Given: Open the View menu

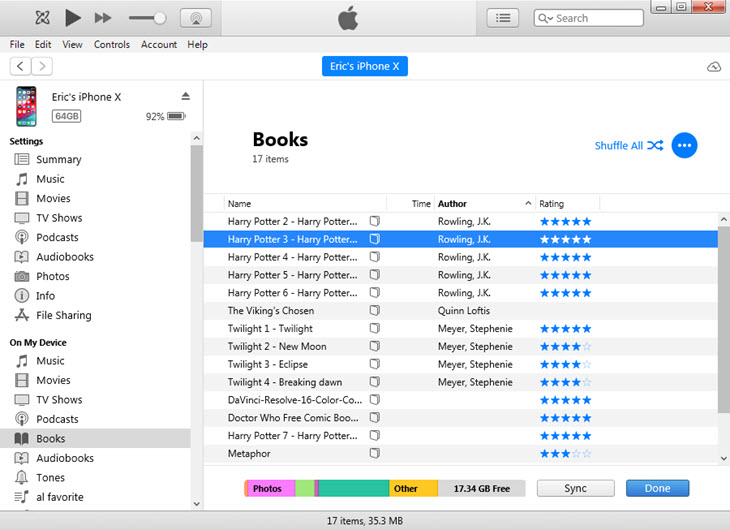Looking at the screenshot, I should 72,45.
